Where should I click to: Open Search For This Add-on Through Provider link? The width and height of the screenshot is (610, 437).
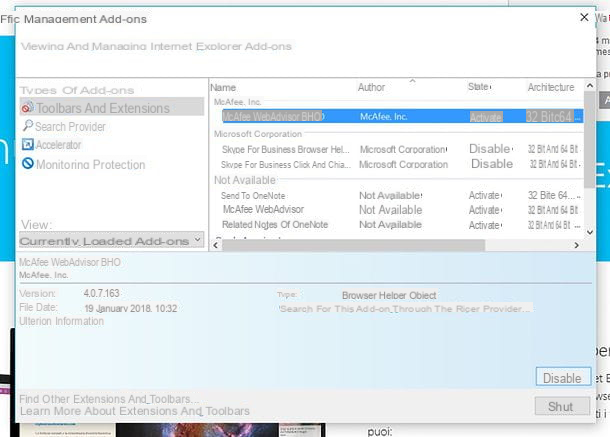(405, 309)
